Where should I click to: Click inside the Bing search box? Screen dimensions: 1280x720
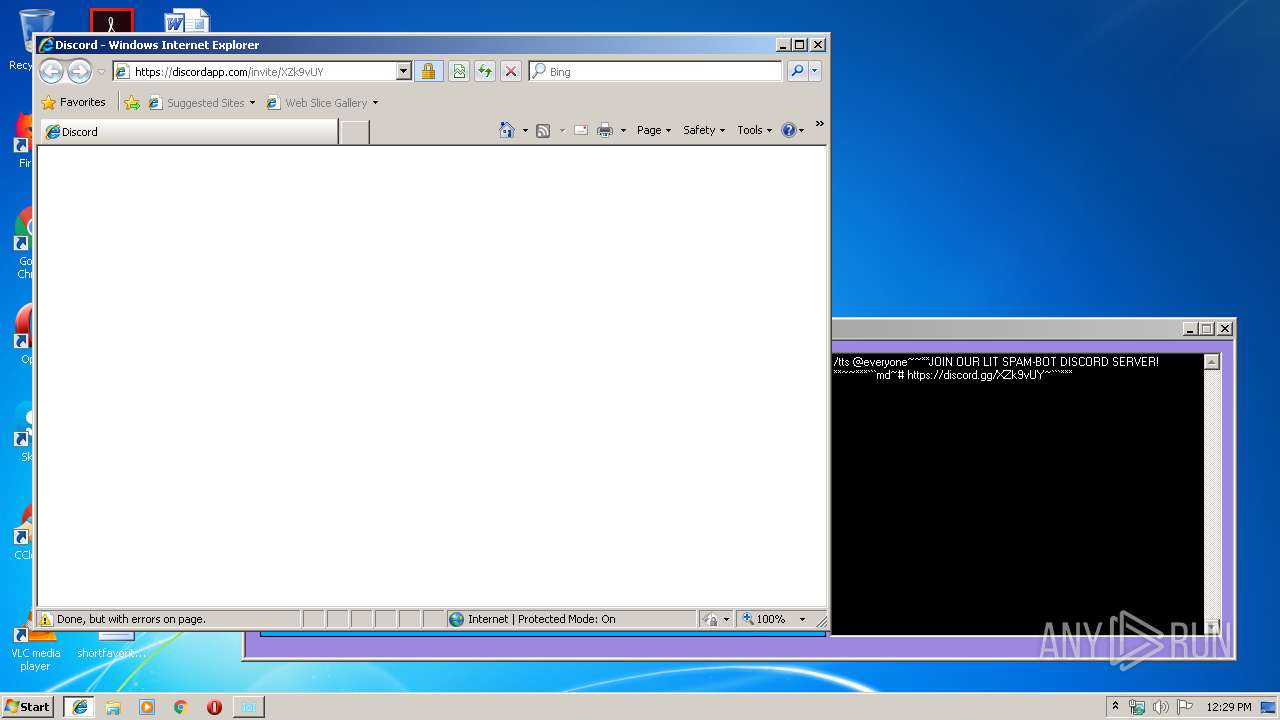(662, 71)
